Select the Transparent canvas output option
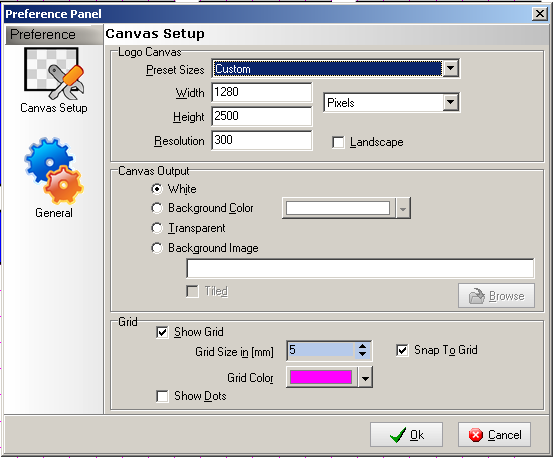The image size is (553, 458). (157, 228)
